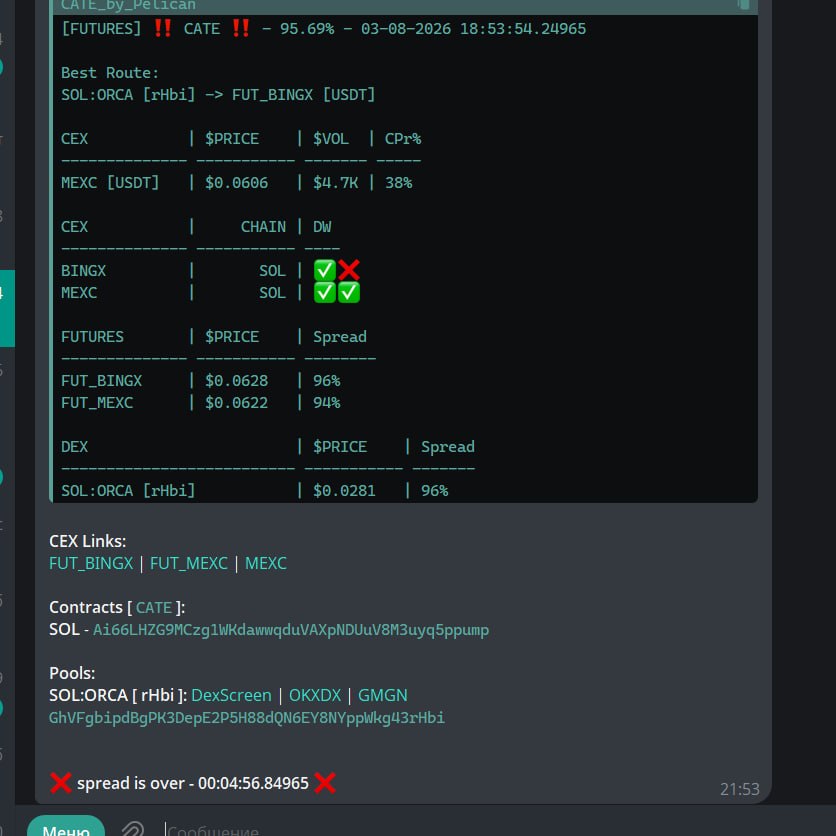Click the Меню bot menu button

pos(66,827)
